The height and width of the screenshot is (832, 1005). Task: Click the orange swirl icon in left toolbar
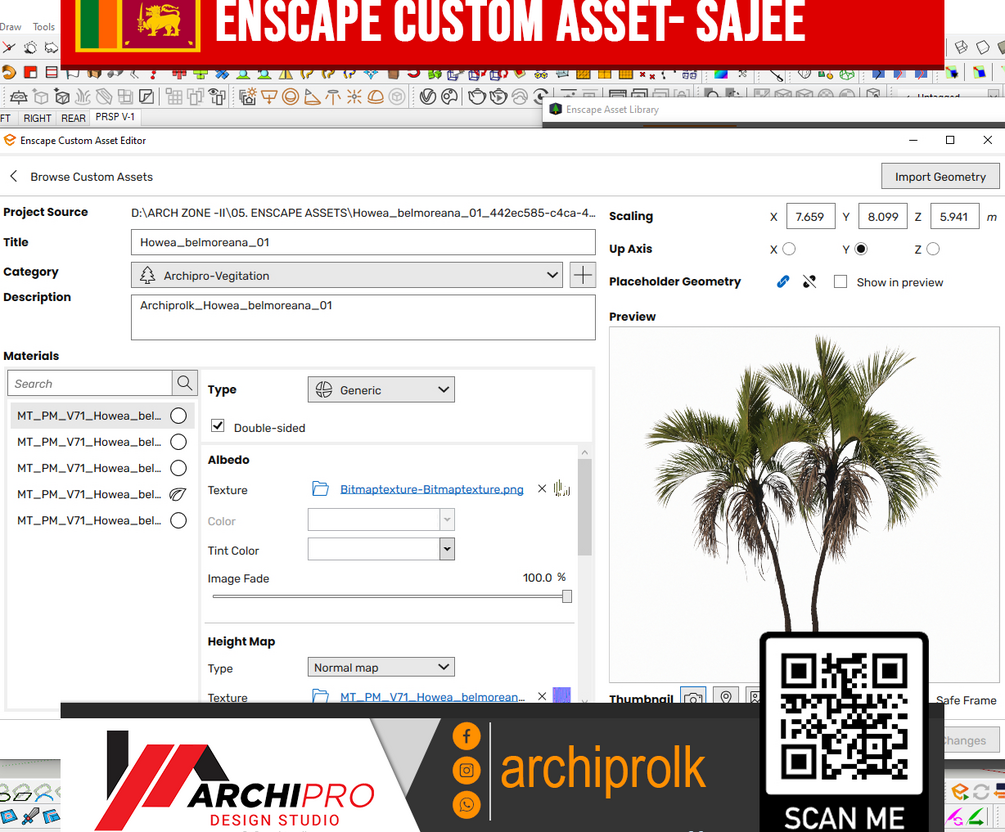pos(8,72)
